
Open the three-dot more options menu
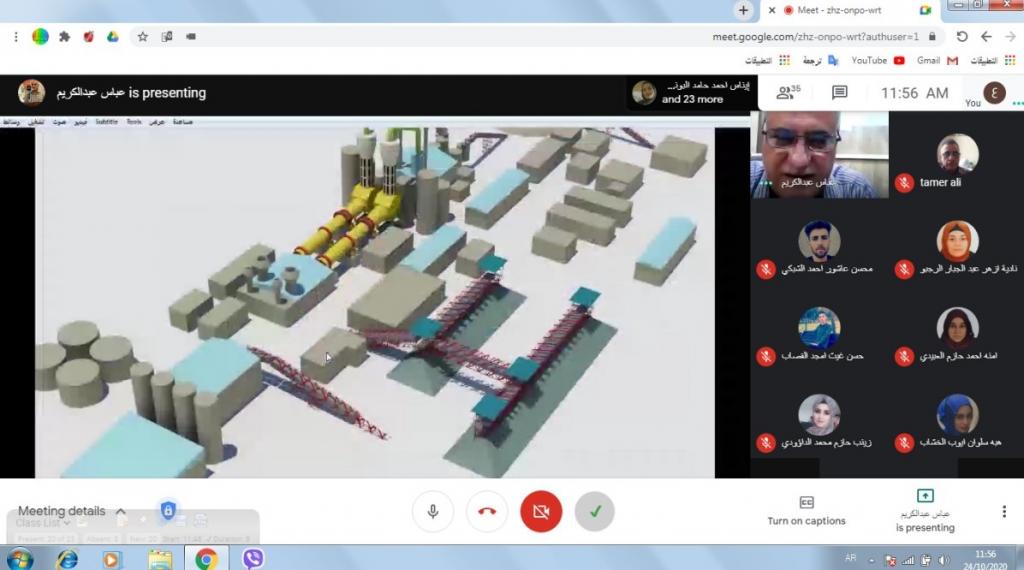pyautogui.click(x=1004, y=511)
